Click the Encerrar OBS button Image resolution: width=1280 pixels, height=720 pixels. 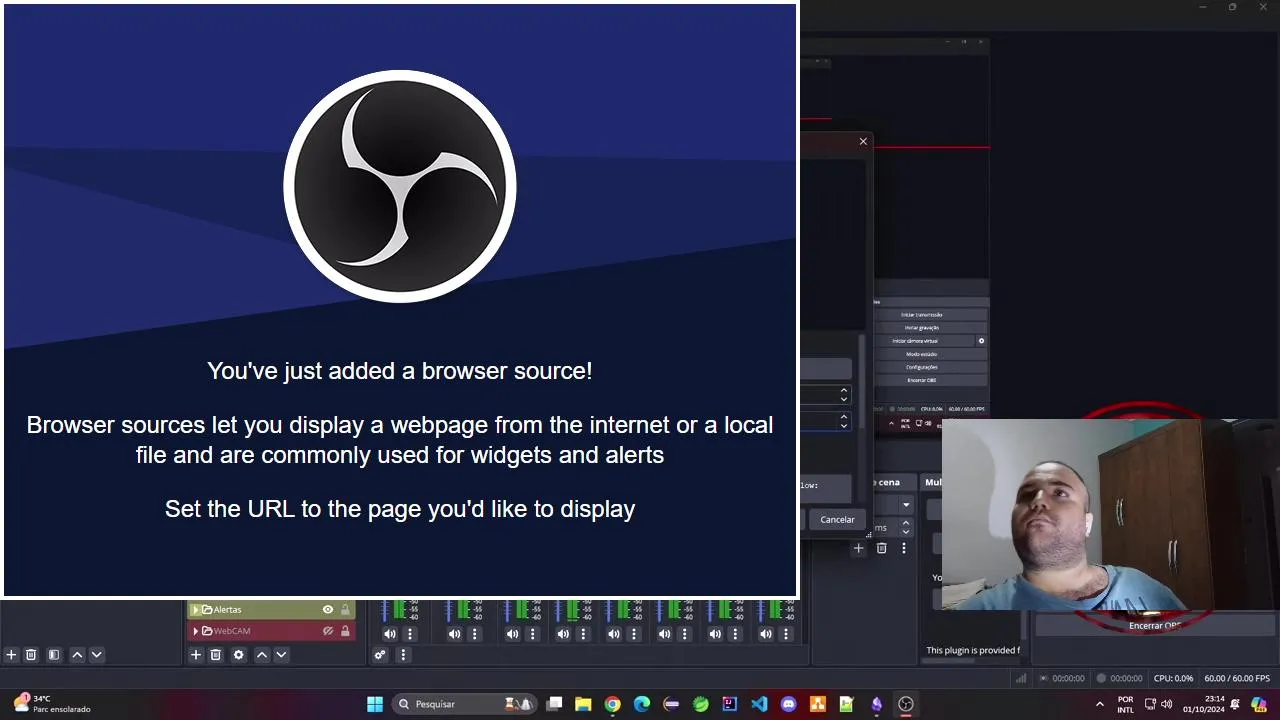(x=1155, y=625)
